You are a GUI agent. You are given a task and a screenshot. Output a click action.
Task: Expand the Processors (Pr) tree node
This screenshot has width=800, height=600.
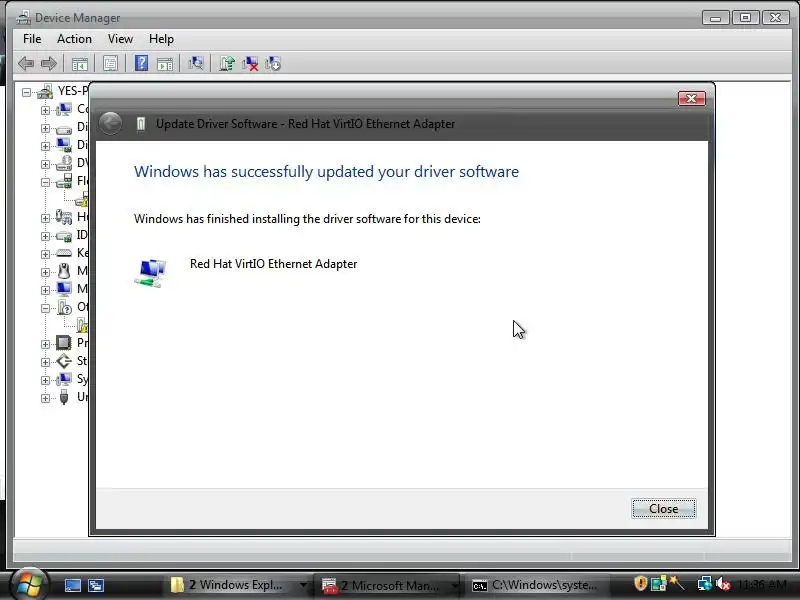45,344
